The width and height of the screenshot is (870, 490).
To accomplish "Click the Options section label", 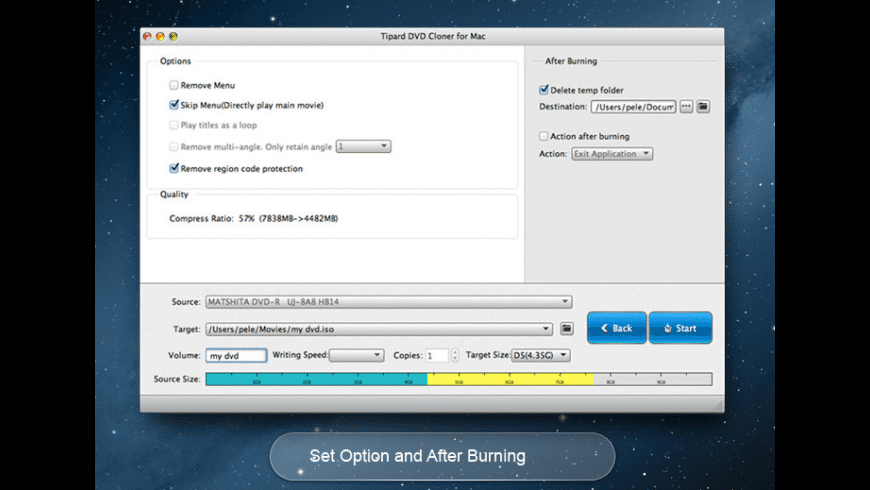I will click(x=175, y=61).
